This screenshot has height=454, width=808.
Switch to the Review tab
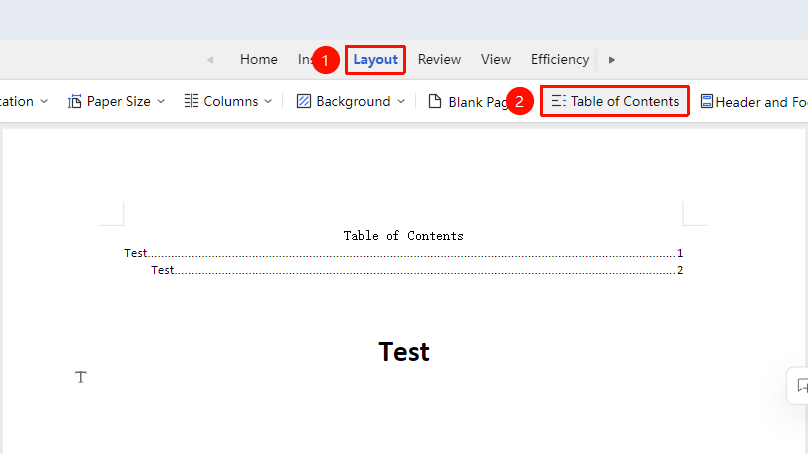439,60
